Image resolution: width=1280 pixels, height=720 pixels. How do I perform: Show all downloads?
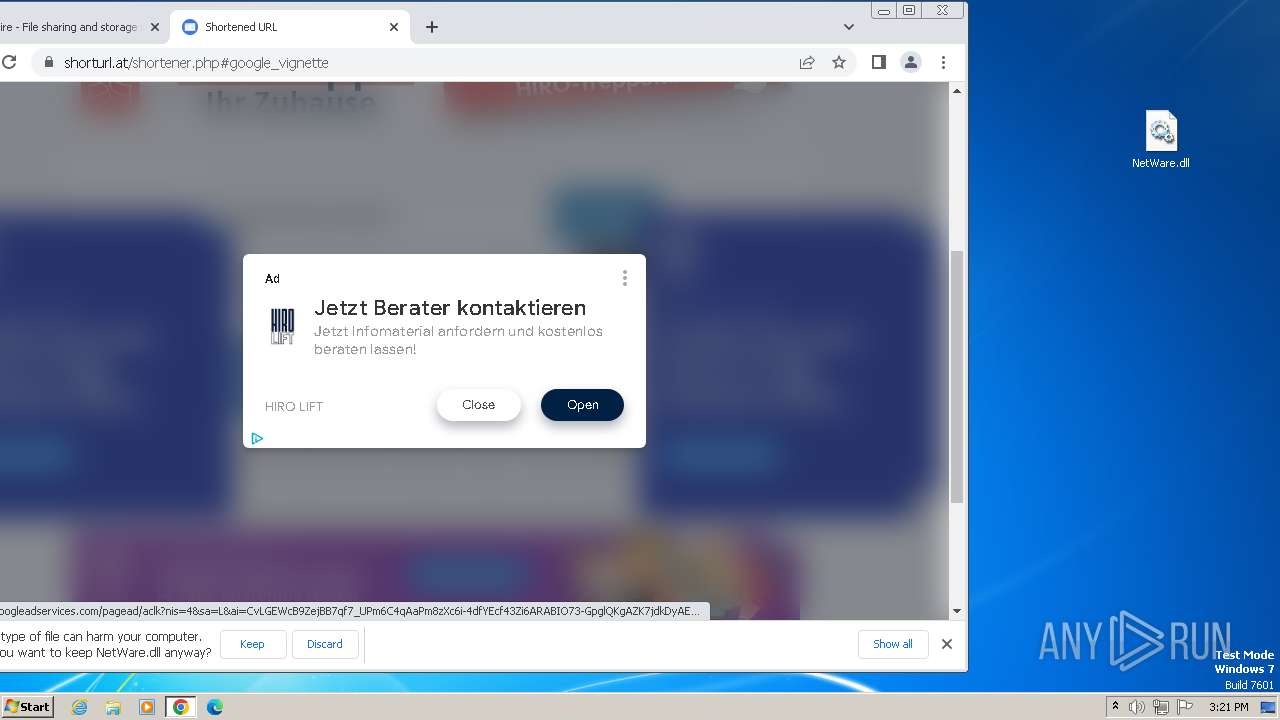(x=893, y=644)
